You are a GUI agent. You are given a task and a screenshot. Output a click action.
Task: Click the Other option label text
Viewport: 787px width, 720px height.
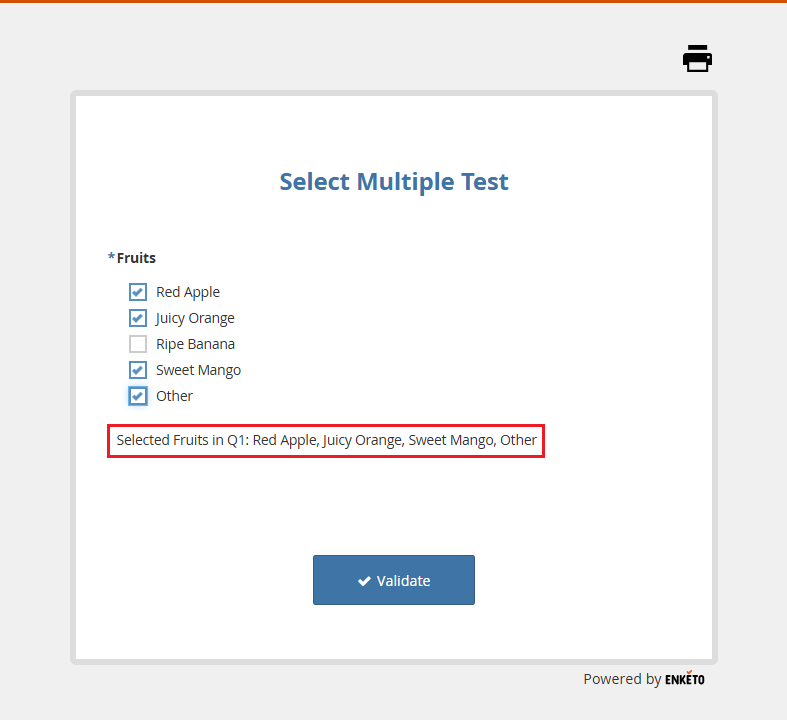[x=174, y=396]
